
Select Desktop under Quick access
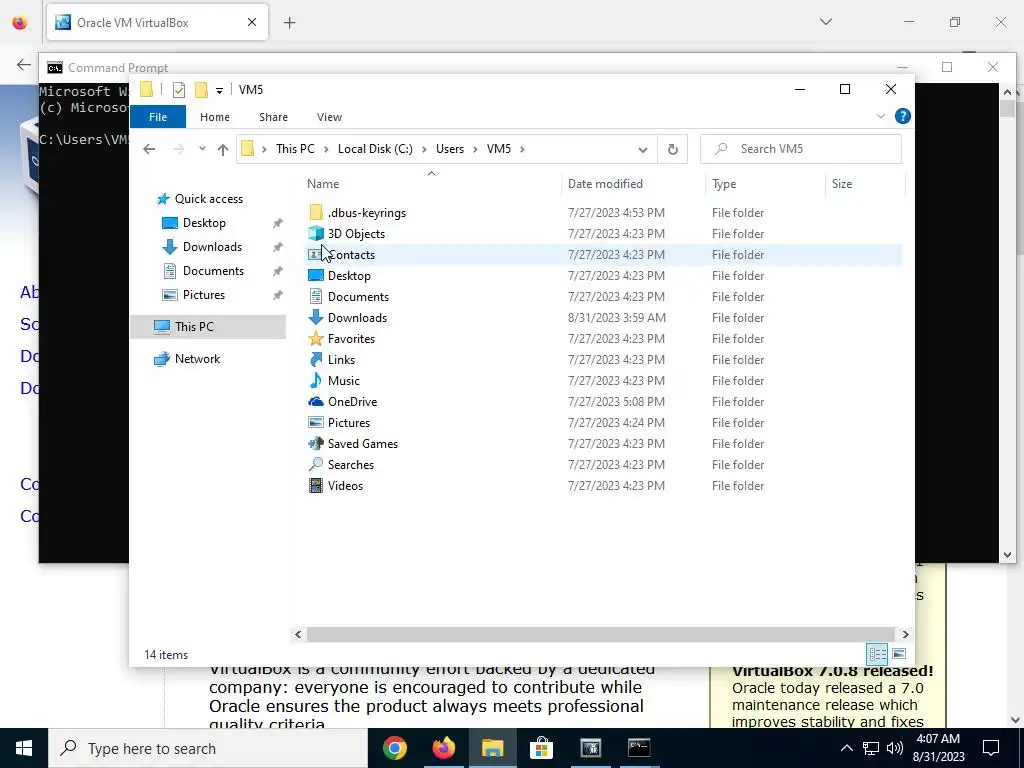(204, 223)
